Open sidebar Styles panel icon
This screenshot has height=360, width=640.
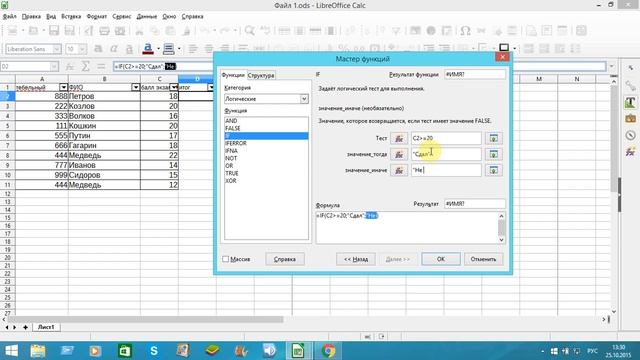pyautogui.click(x=630, y=102)
